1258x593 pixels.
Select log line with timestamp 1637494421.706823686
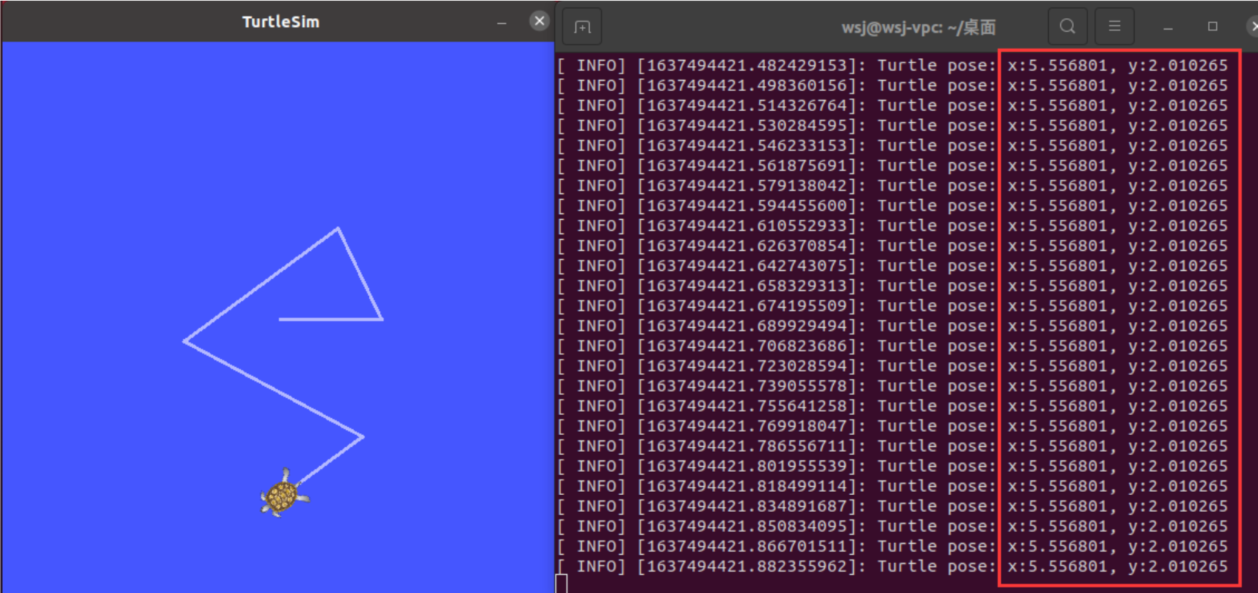(x=893, y=346)
